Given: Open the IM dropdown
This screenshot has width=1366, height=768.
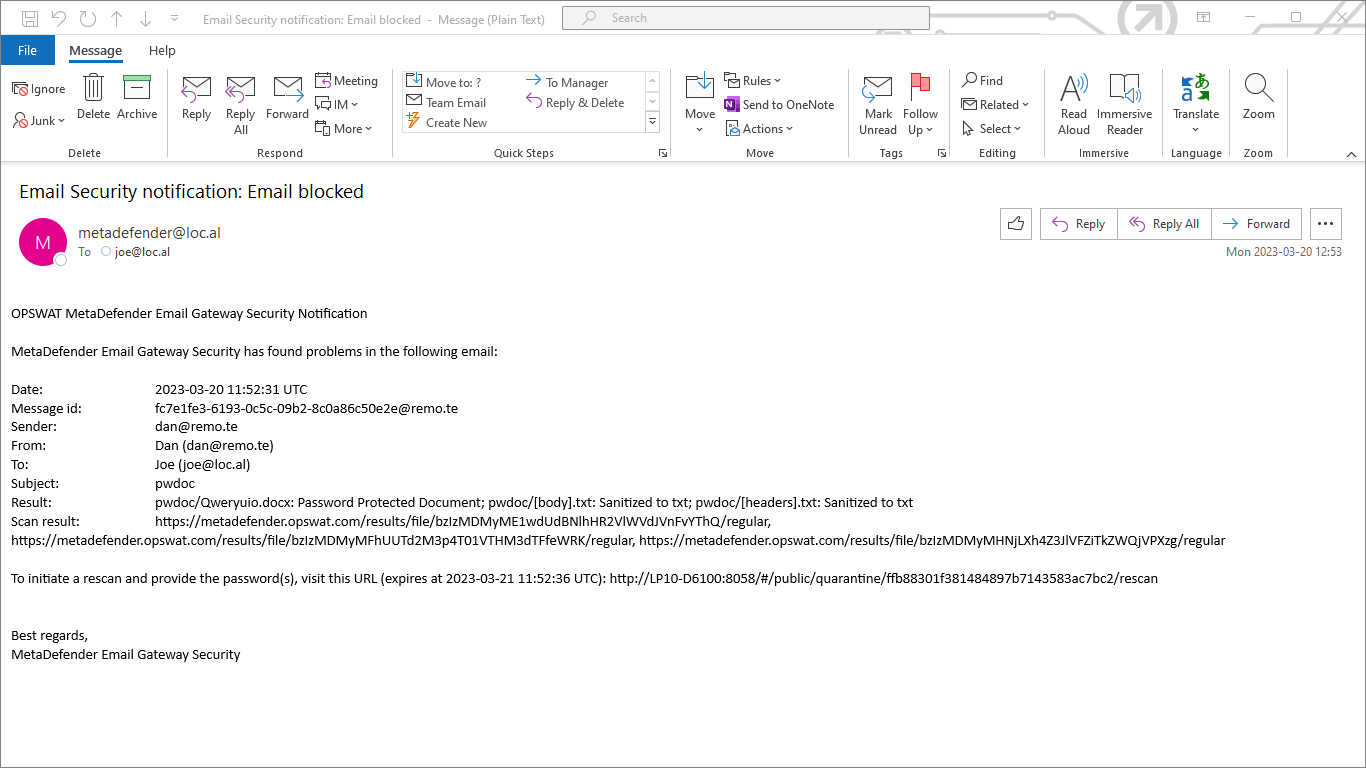Looking at the screenshot, I should click(337, 104).
